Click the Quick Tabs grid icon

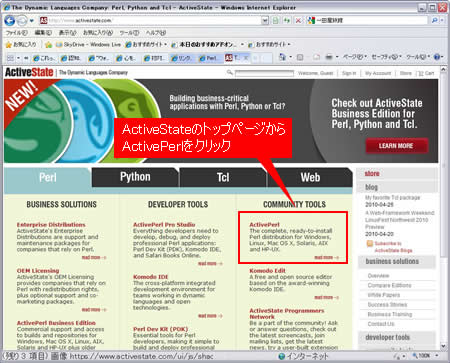click(10, 58)
